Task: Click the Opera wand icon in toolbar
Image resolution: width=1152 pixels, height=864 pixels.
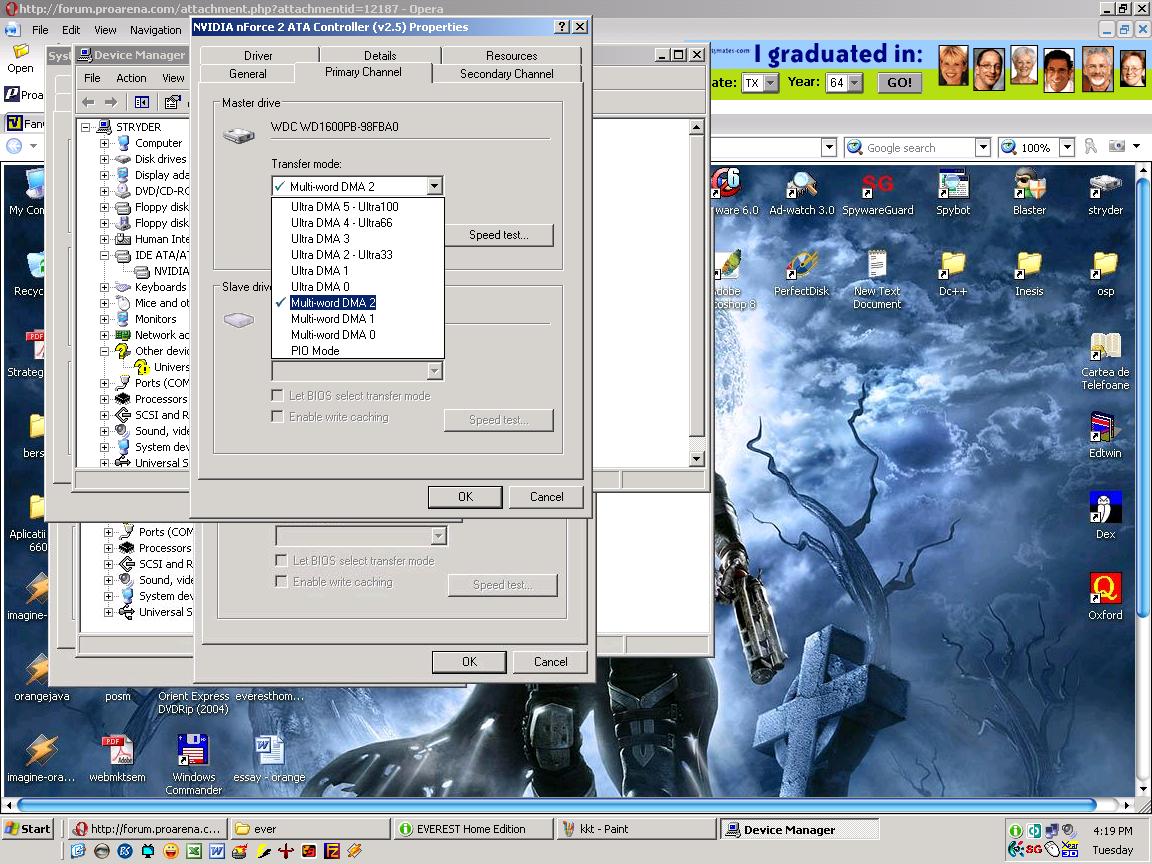Action: point(1090,146)
